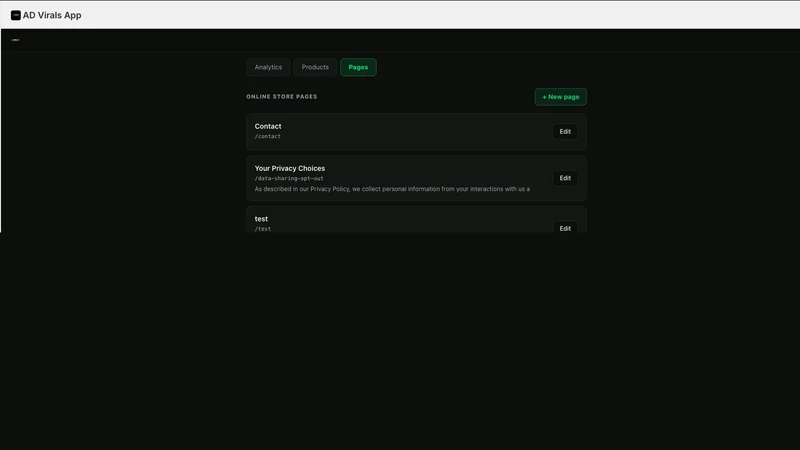Click the ONLINE STORE PAGES heading
This screenshot has height=450, width=800.
[282, 96]
